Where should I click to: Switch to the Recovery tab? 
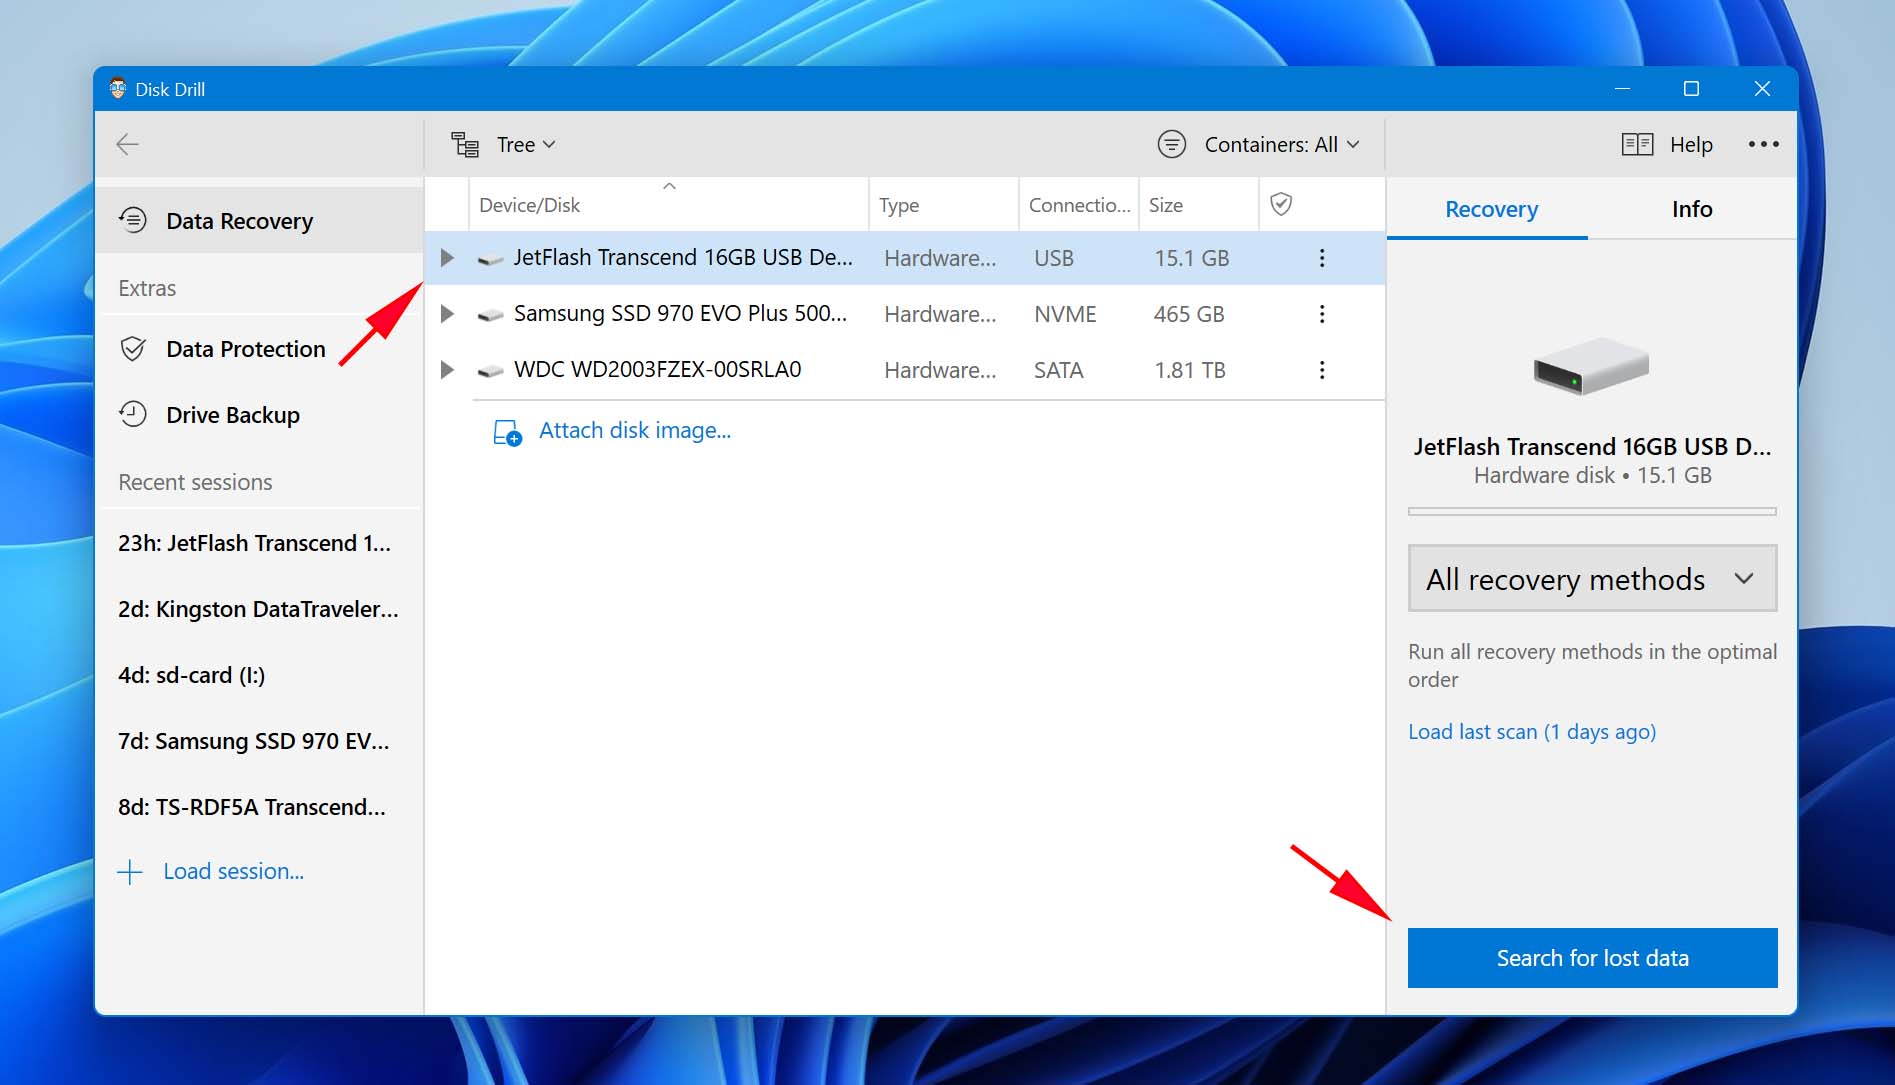[x=1491, y=209]
